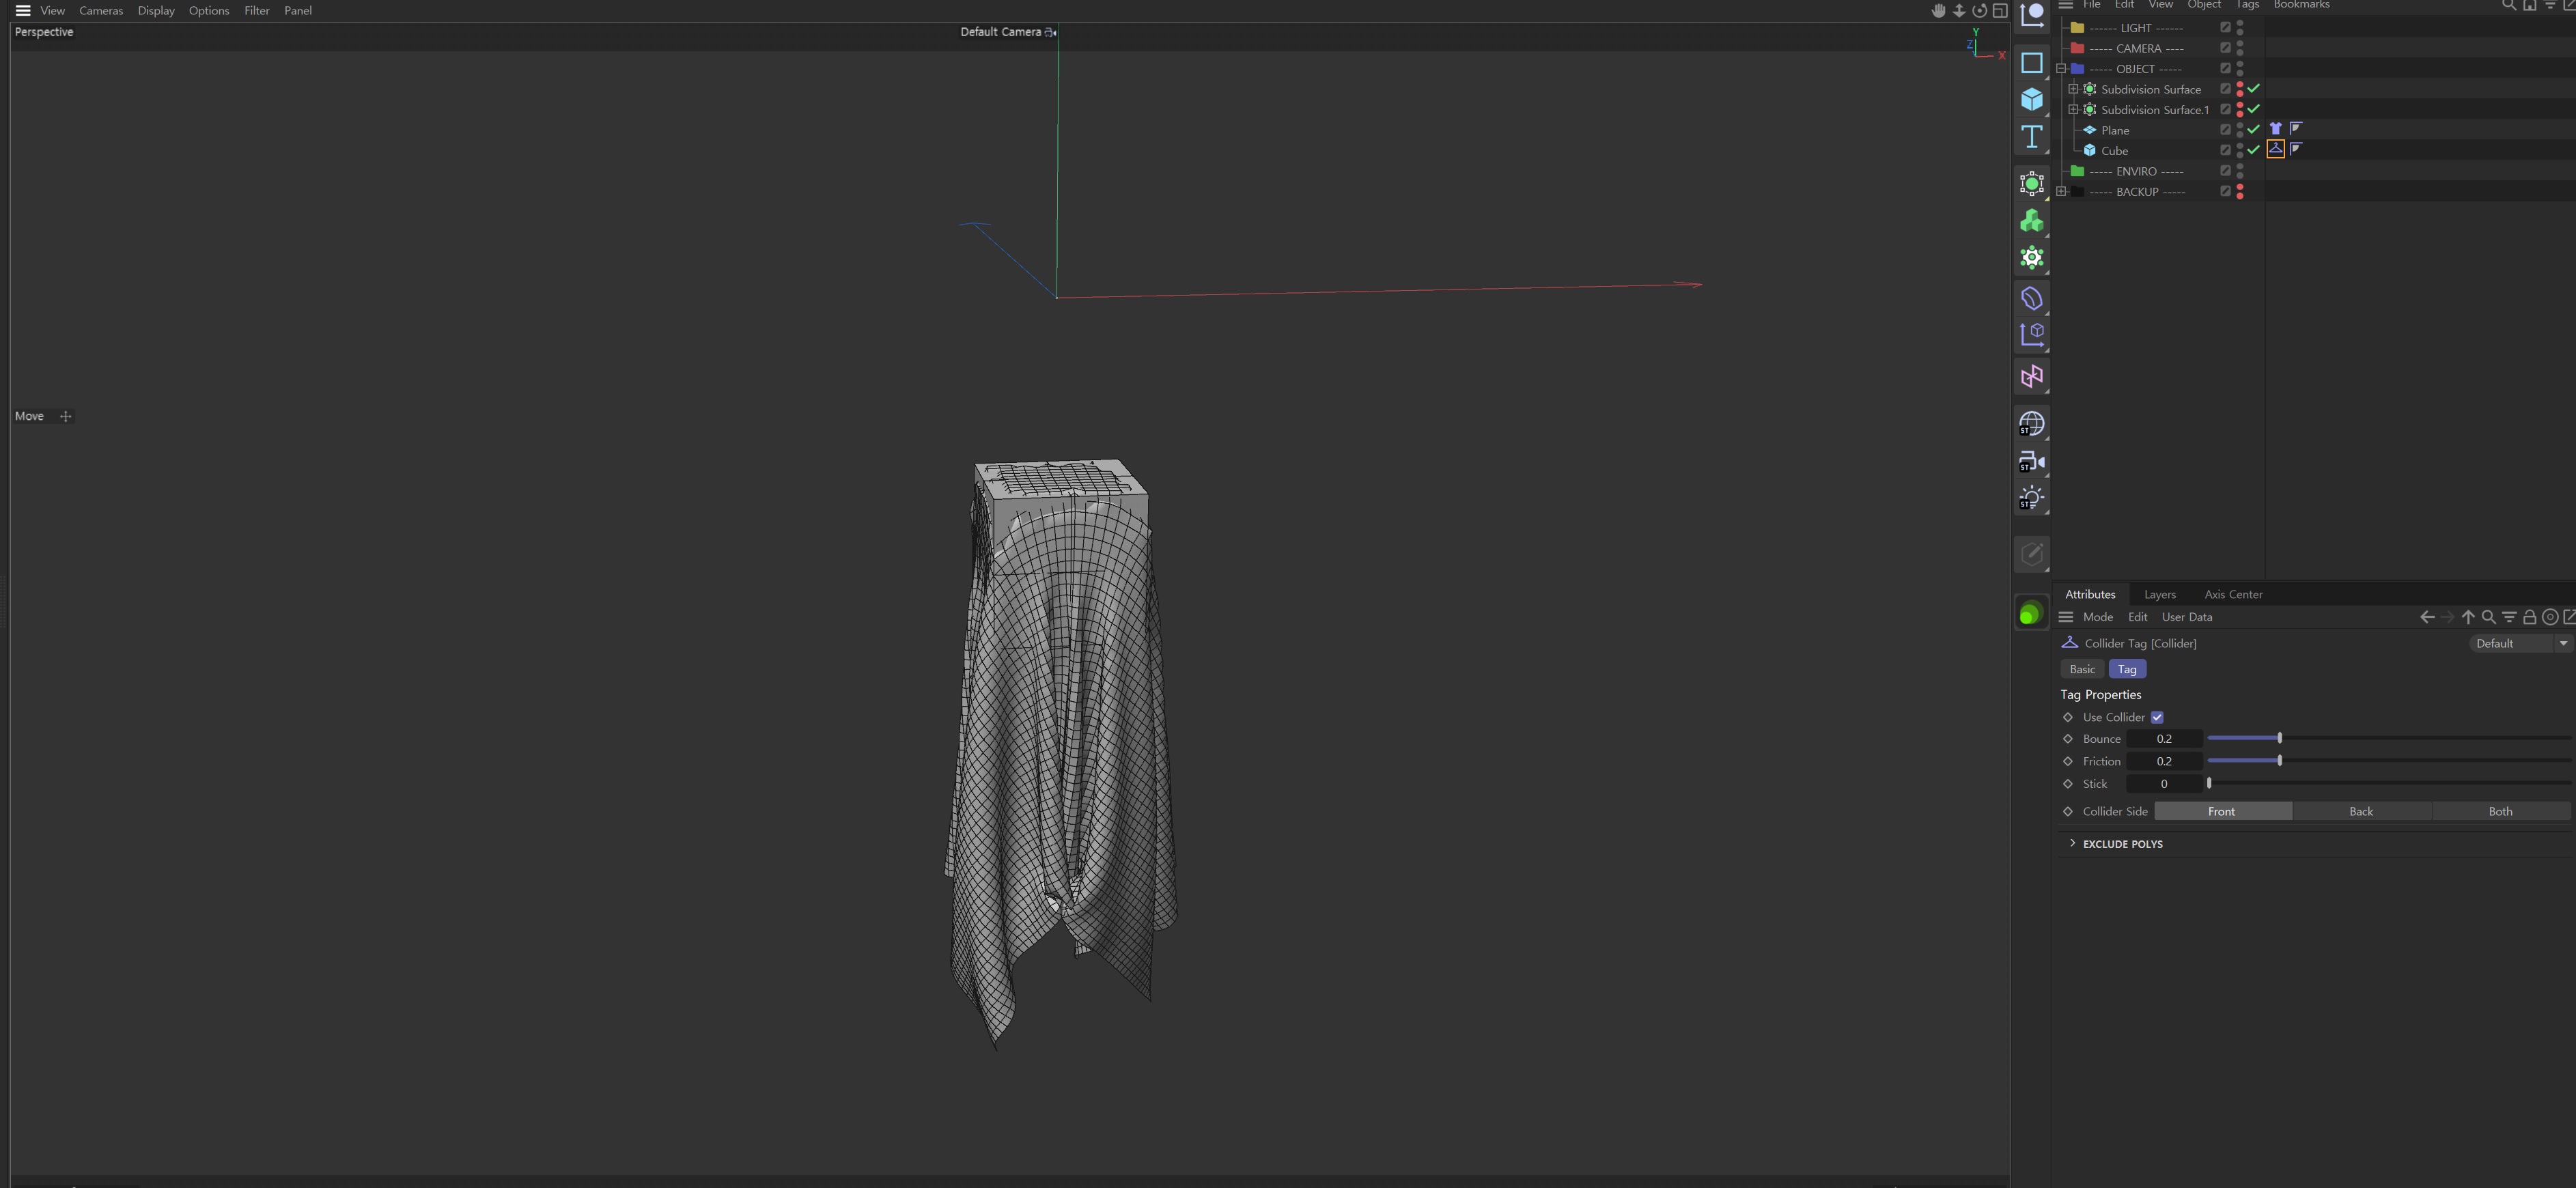Click the viewport rotate camera icon
Image resolution: width=2576 pixels, height=1188 pixels.
pos(1979,11)
